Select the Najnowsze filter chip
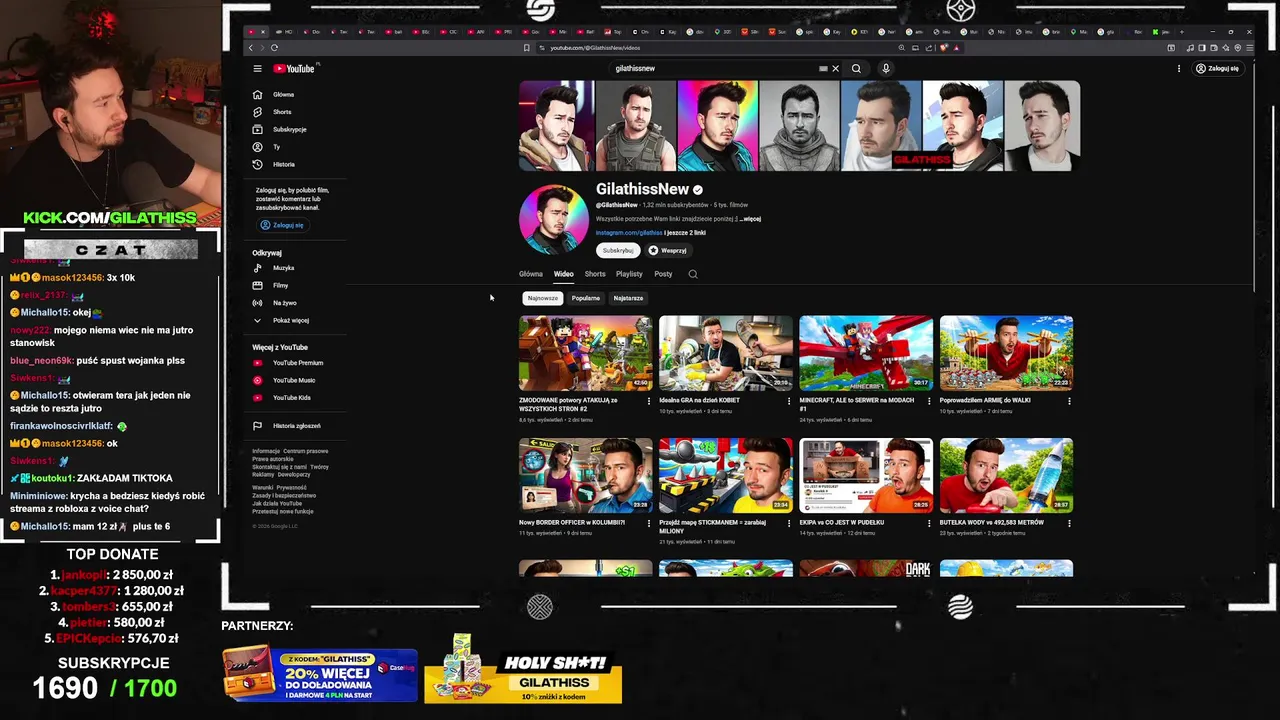This screenshot has width=1280, height=720. click(x=543, y=298)
